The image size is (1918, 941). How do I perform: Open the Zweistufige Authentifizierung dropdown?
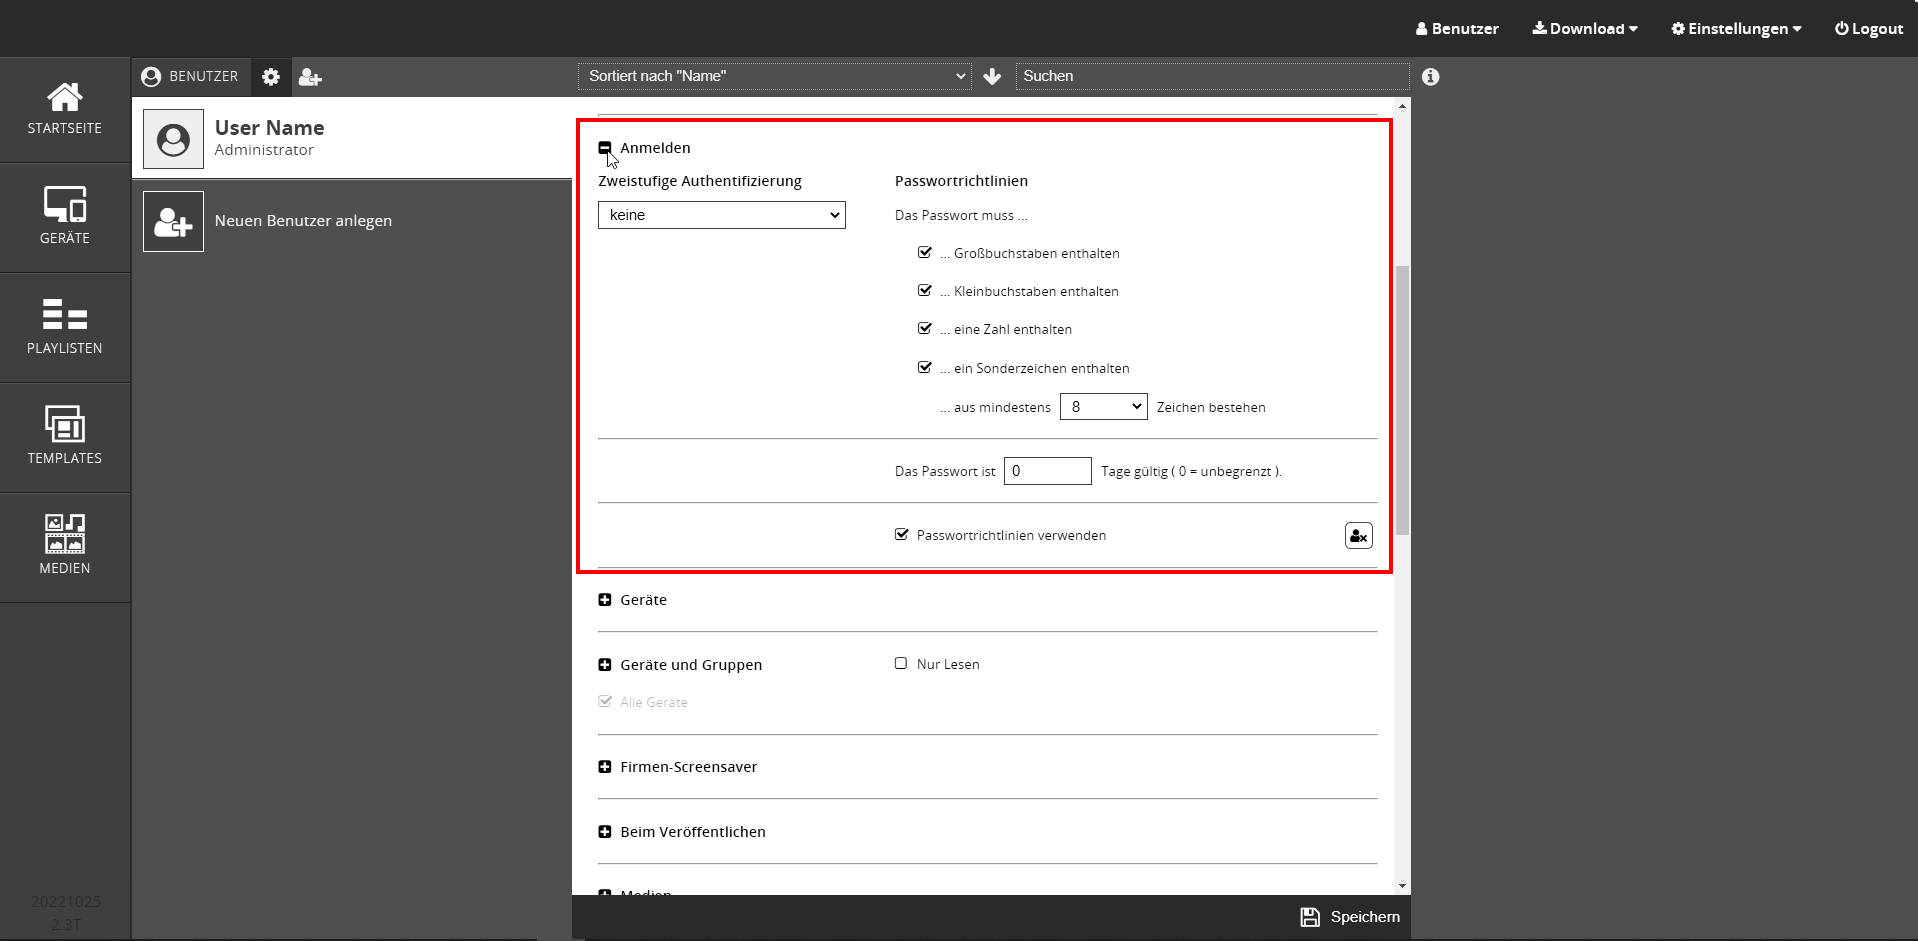click(721, 215)
